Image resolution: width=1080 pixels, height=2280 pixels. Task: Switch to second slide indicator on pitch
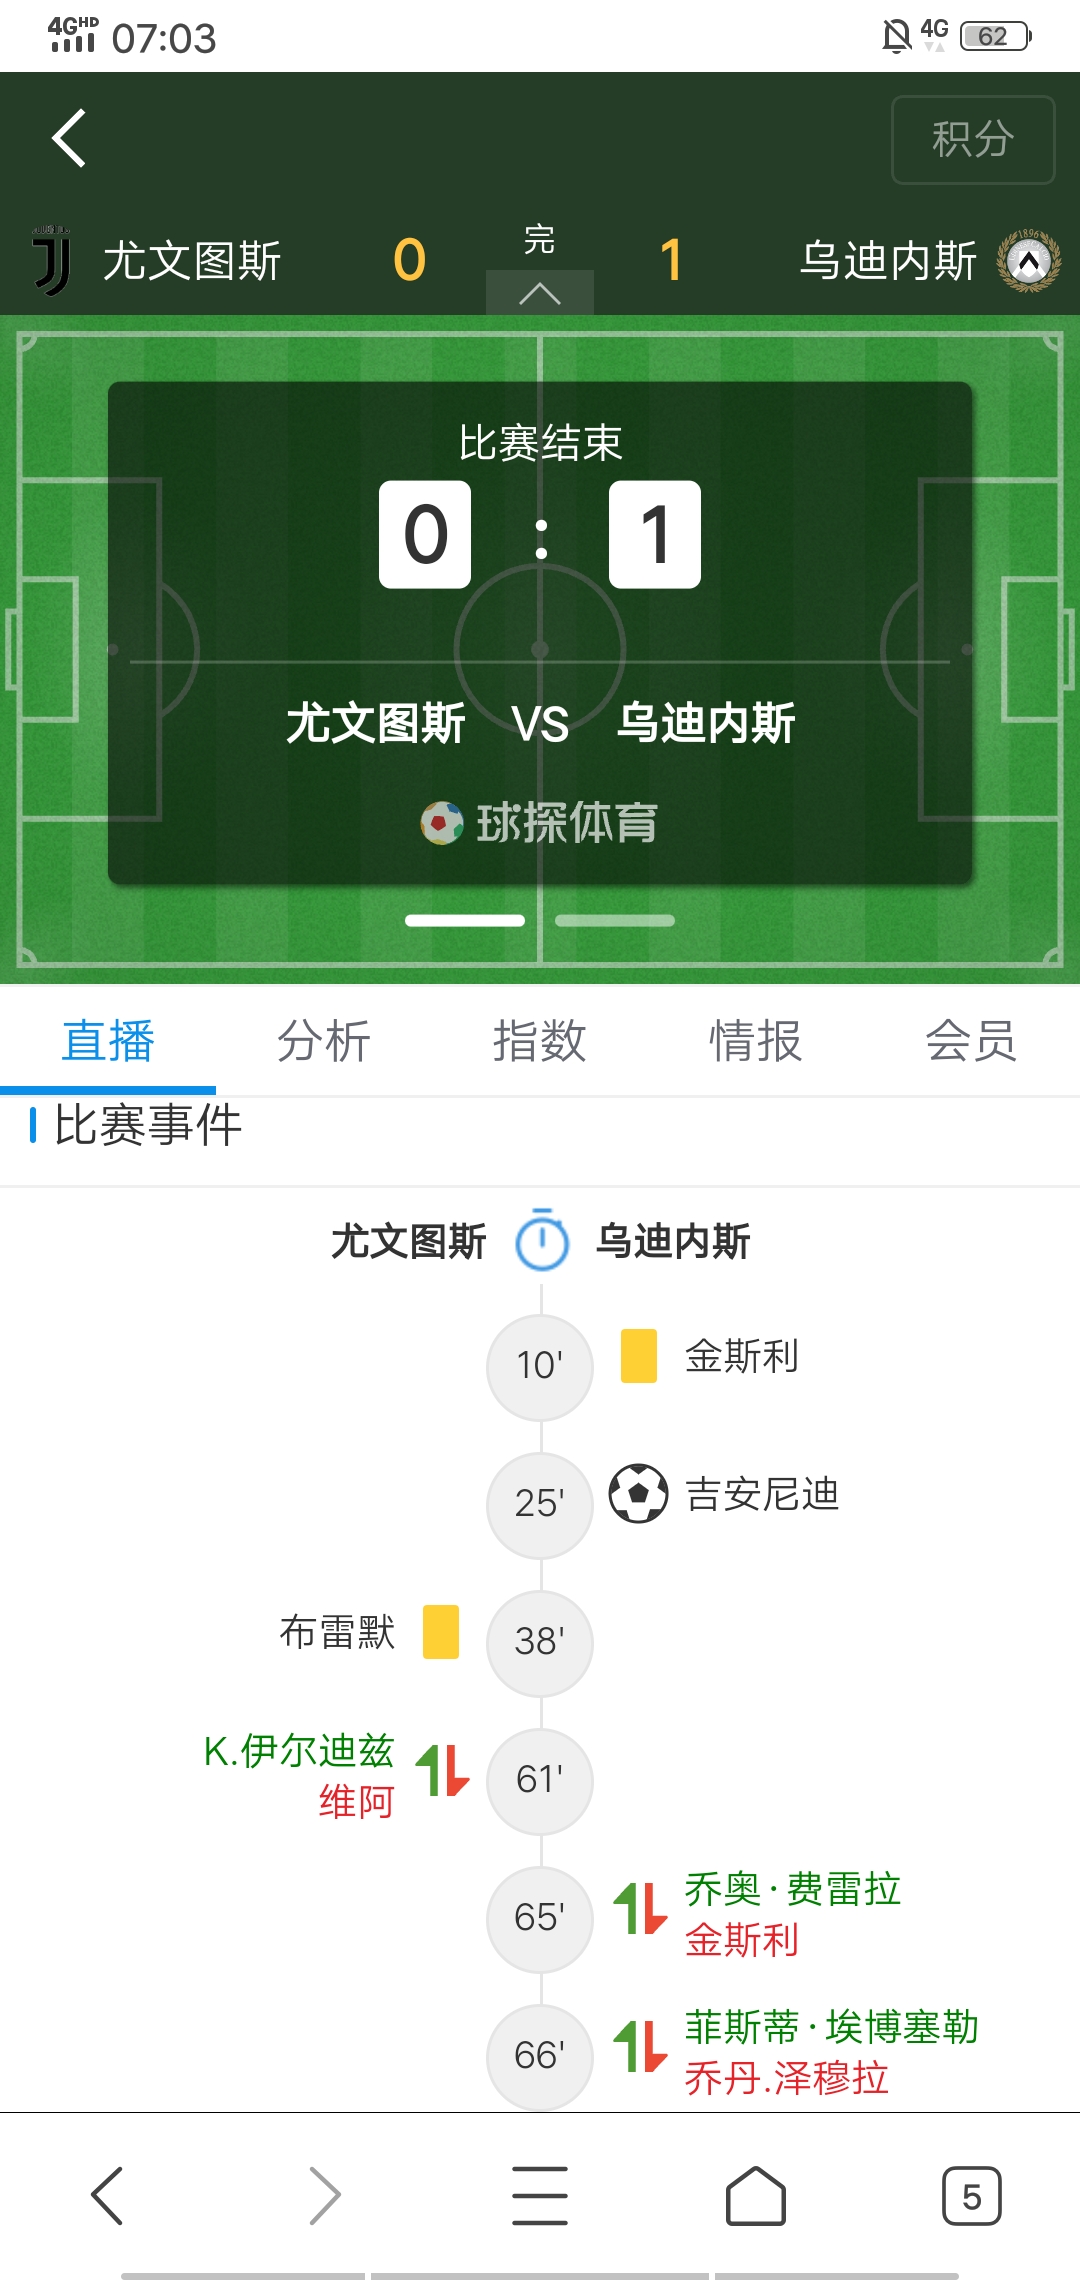[615, 921]
